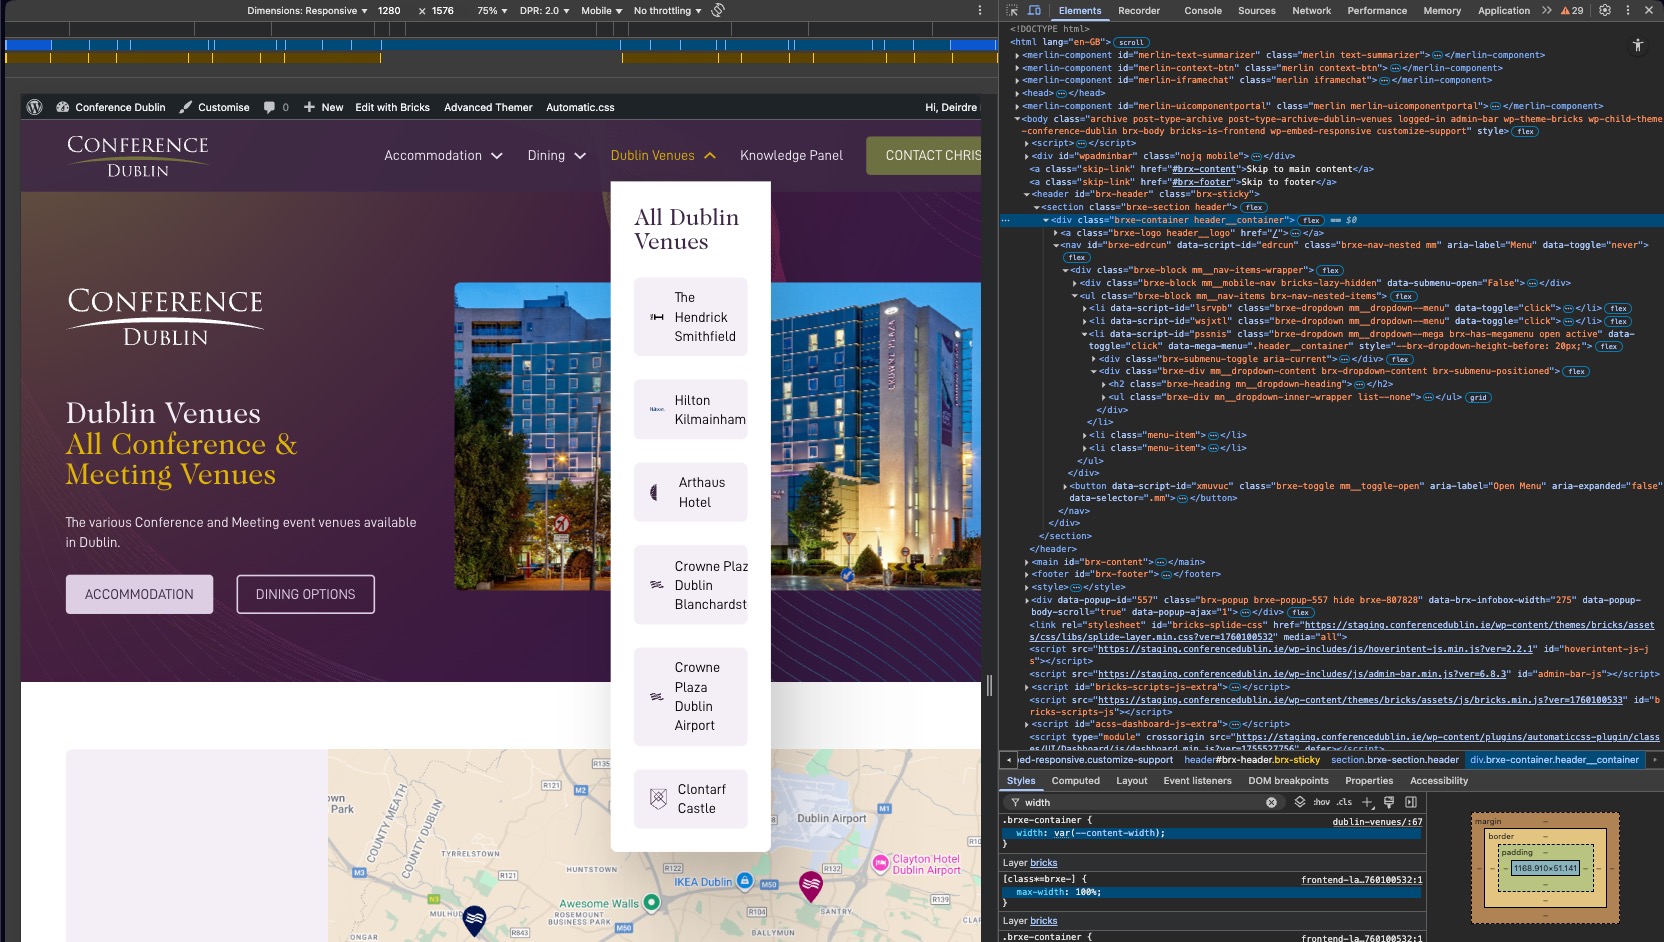This screenshot has height=942, width=1664.
Task: Add new style rule with plus icon
Action: 1367,802
